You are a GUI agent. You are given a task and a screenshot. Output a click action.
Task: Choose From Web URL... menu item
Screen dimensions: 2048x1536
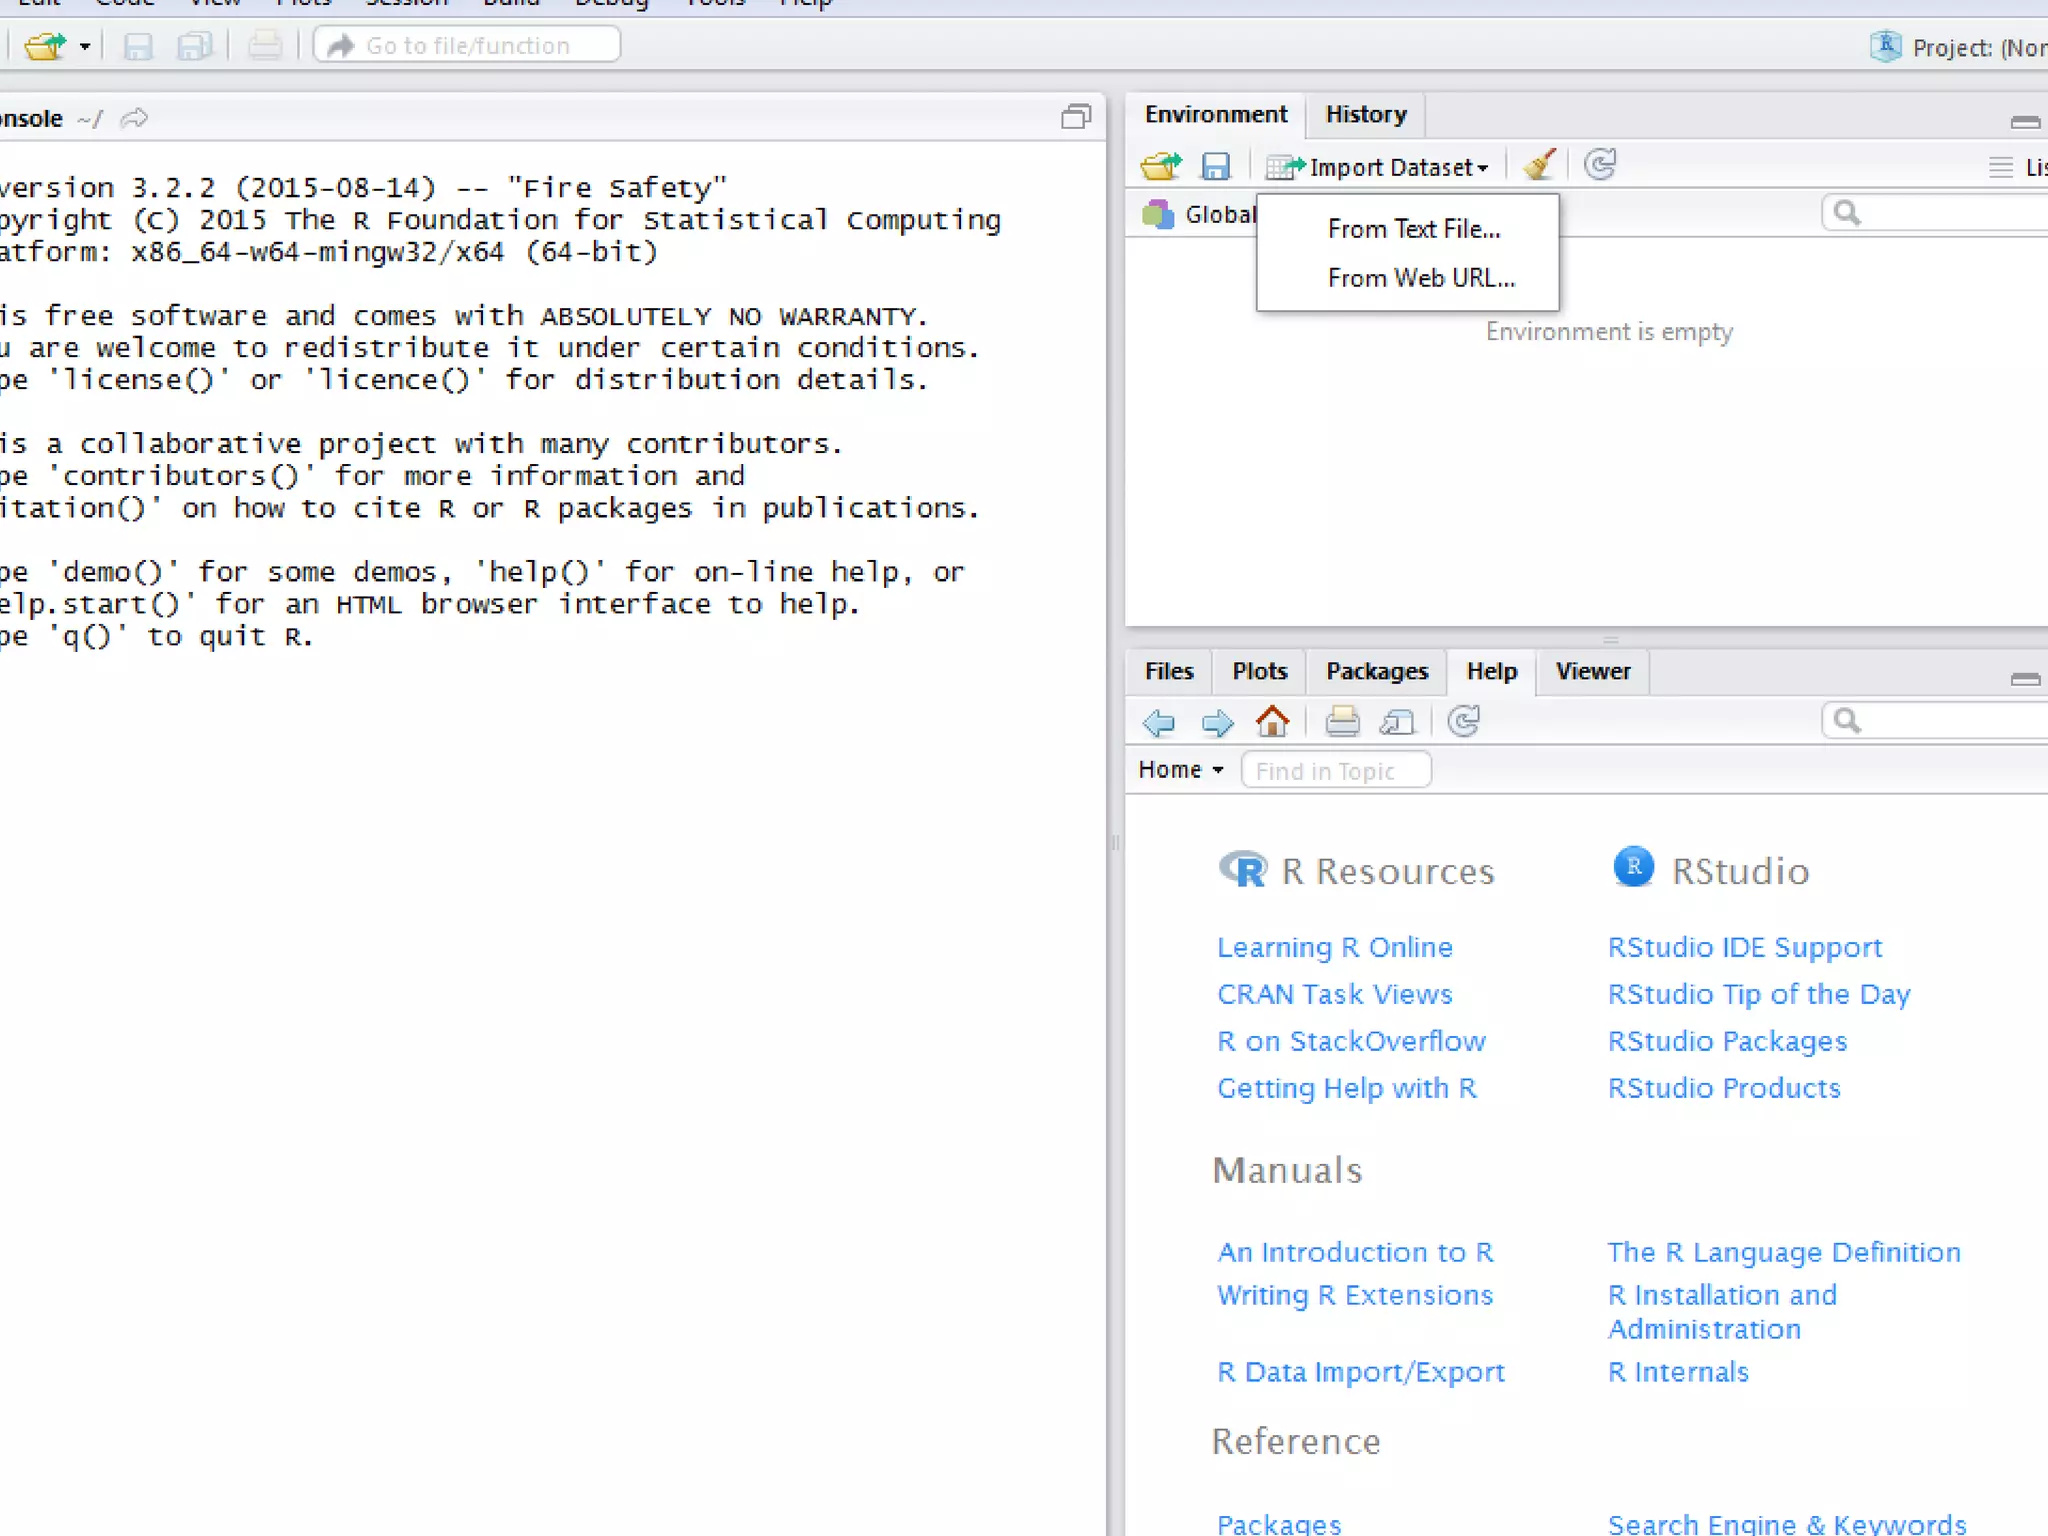(1420, 278)
